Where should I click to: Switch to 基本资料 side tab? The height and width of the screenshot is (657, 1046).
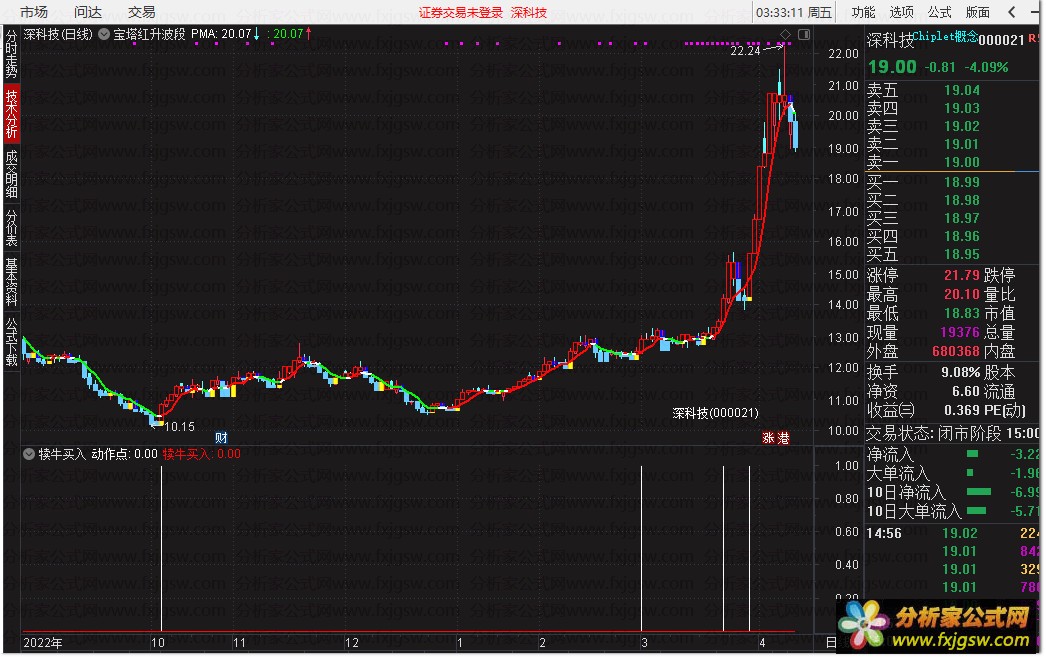(11, 281)
